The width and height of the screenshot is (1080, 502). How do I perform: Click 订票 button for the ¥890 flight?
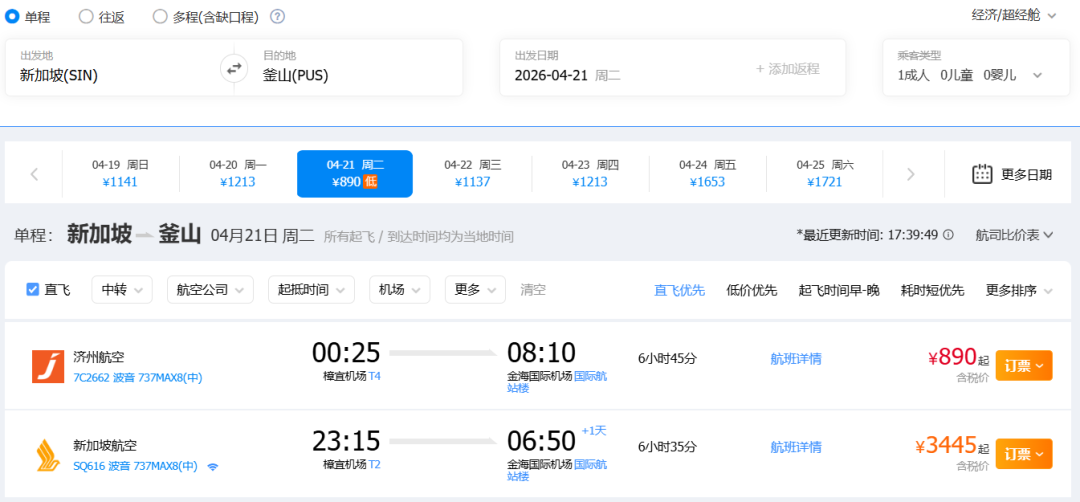(1023, 366)
